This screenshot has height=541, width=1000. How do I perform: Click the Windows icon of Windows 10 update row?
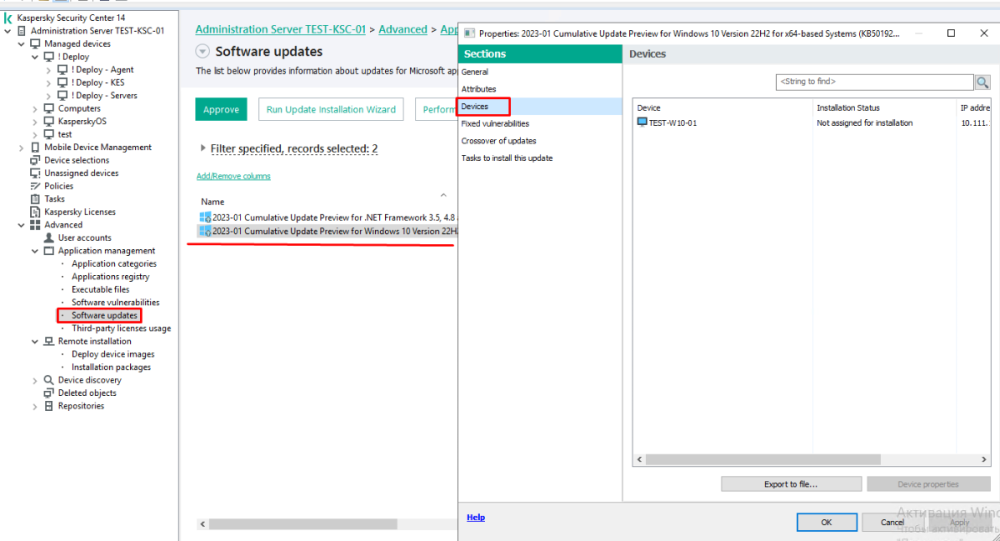tap(205, 231)
